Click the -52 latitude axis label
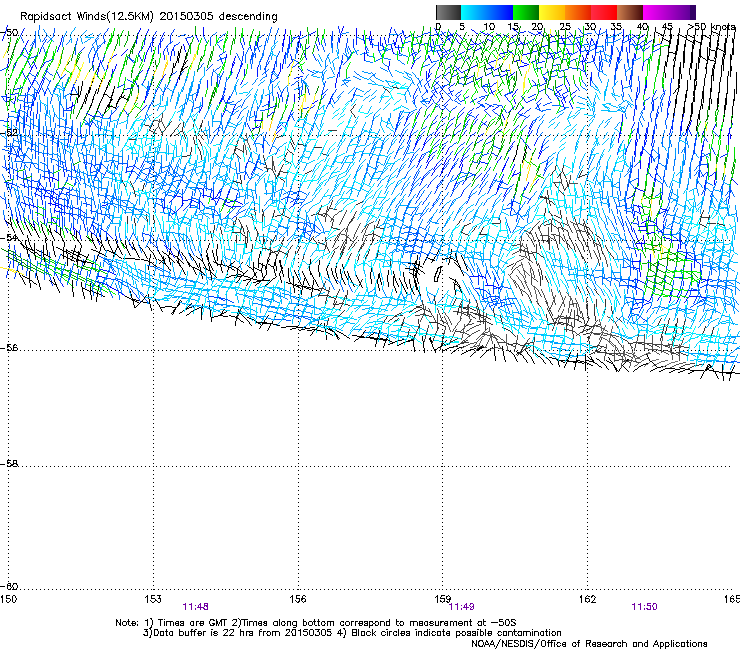Viewport: 740px width, 650px height. 9,133
